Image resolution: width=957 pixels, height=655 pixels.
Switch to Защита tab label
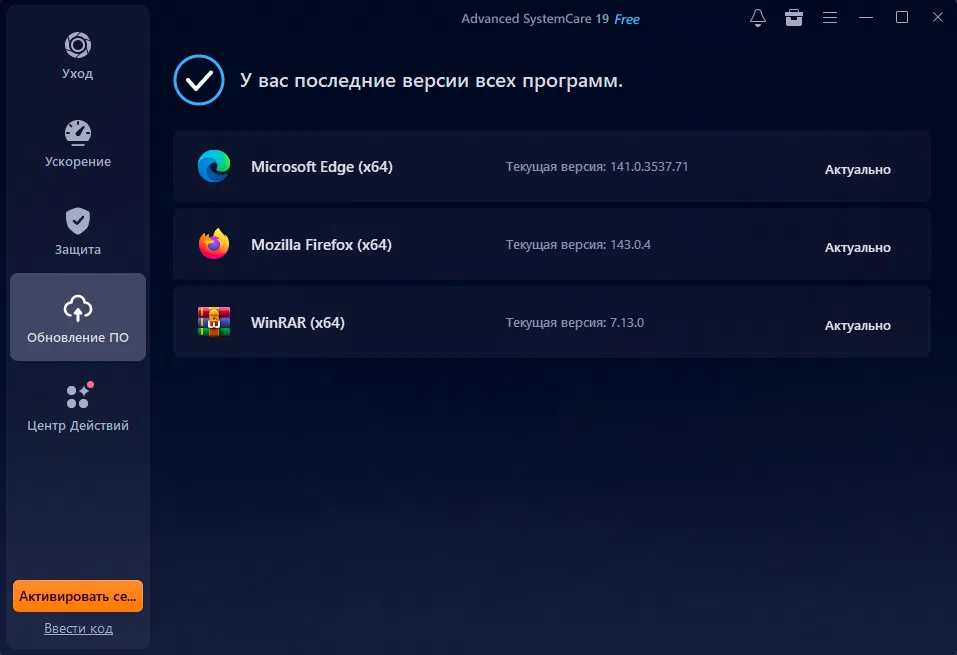[78, 250]
